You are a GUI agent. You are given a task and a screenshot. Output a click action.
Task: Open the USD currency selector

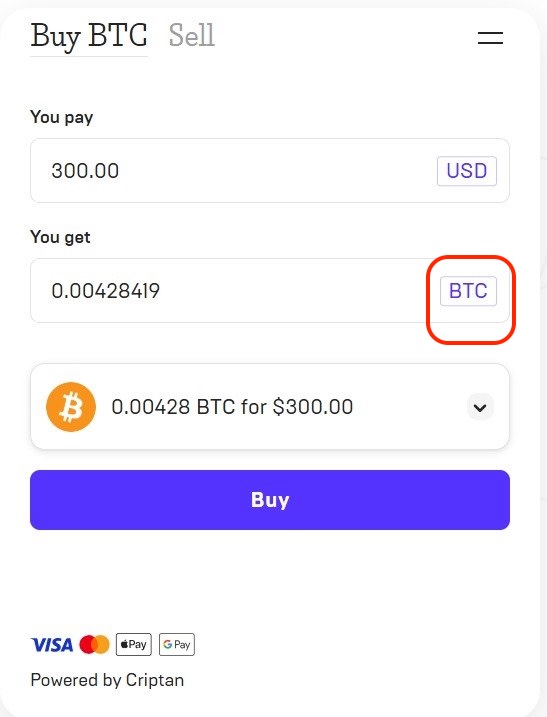[x=467, y=171]
